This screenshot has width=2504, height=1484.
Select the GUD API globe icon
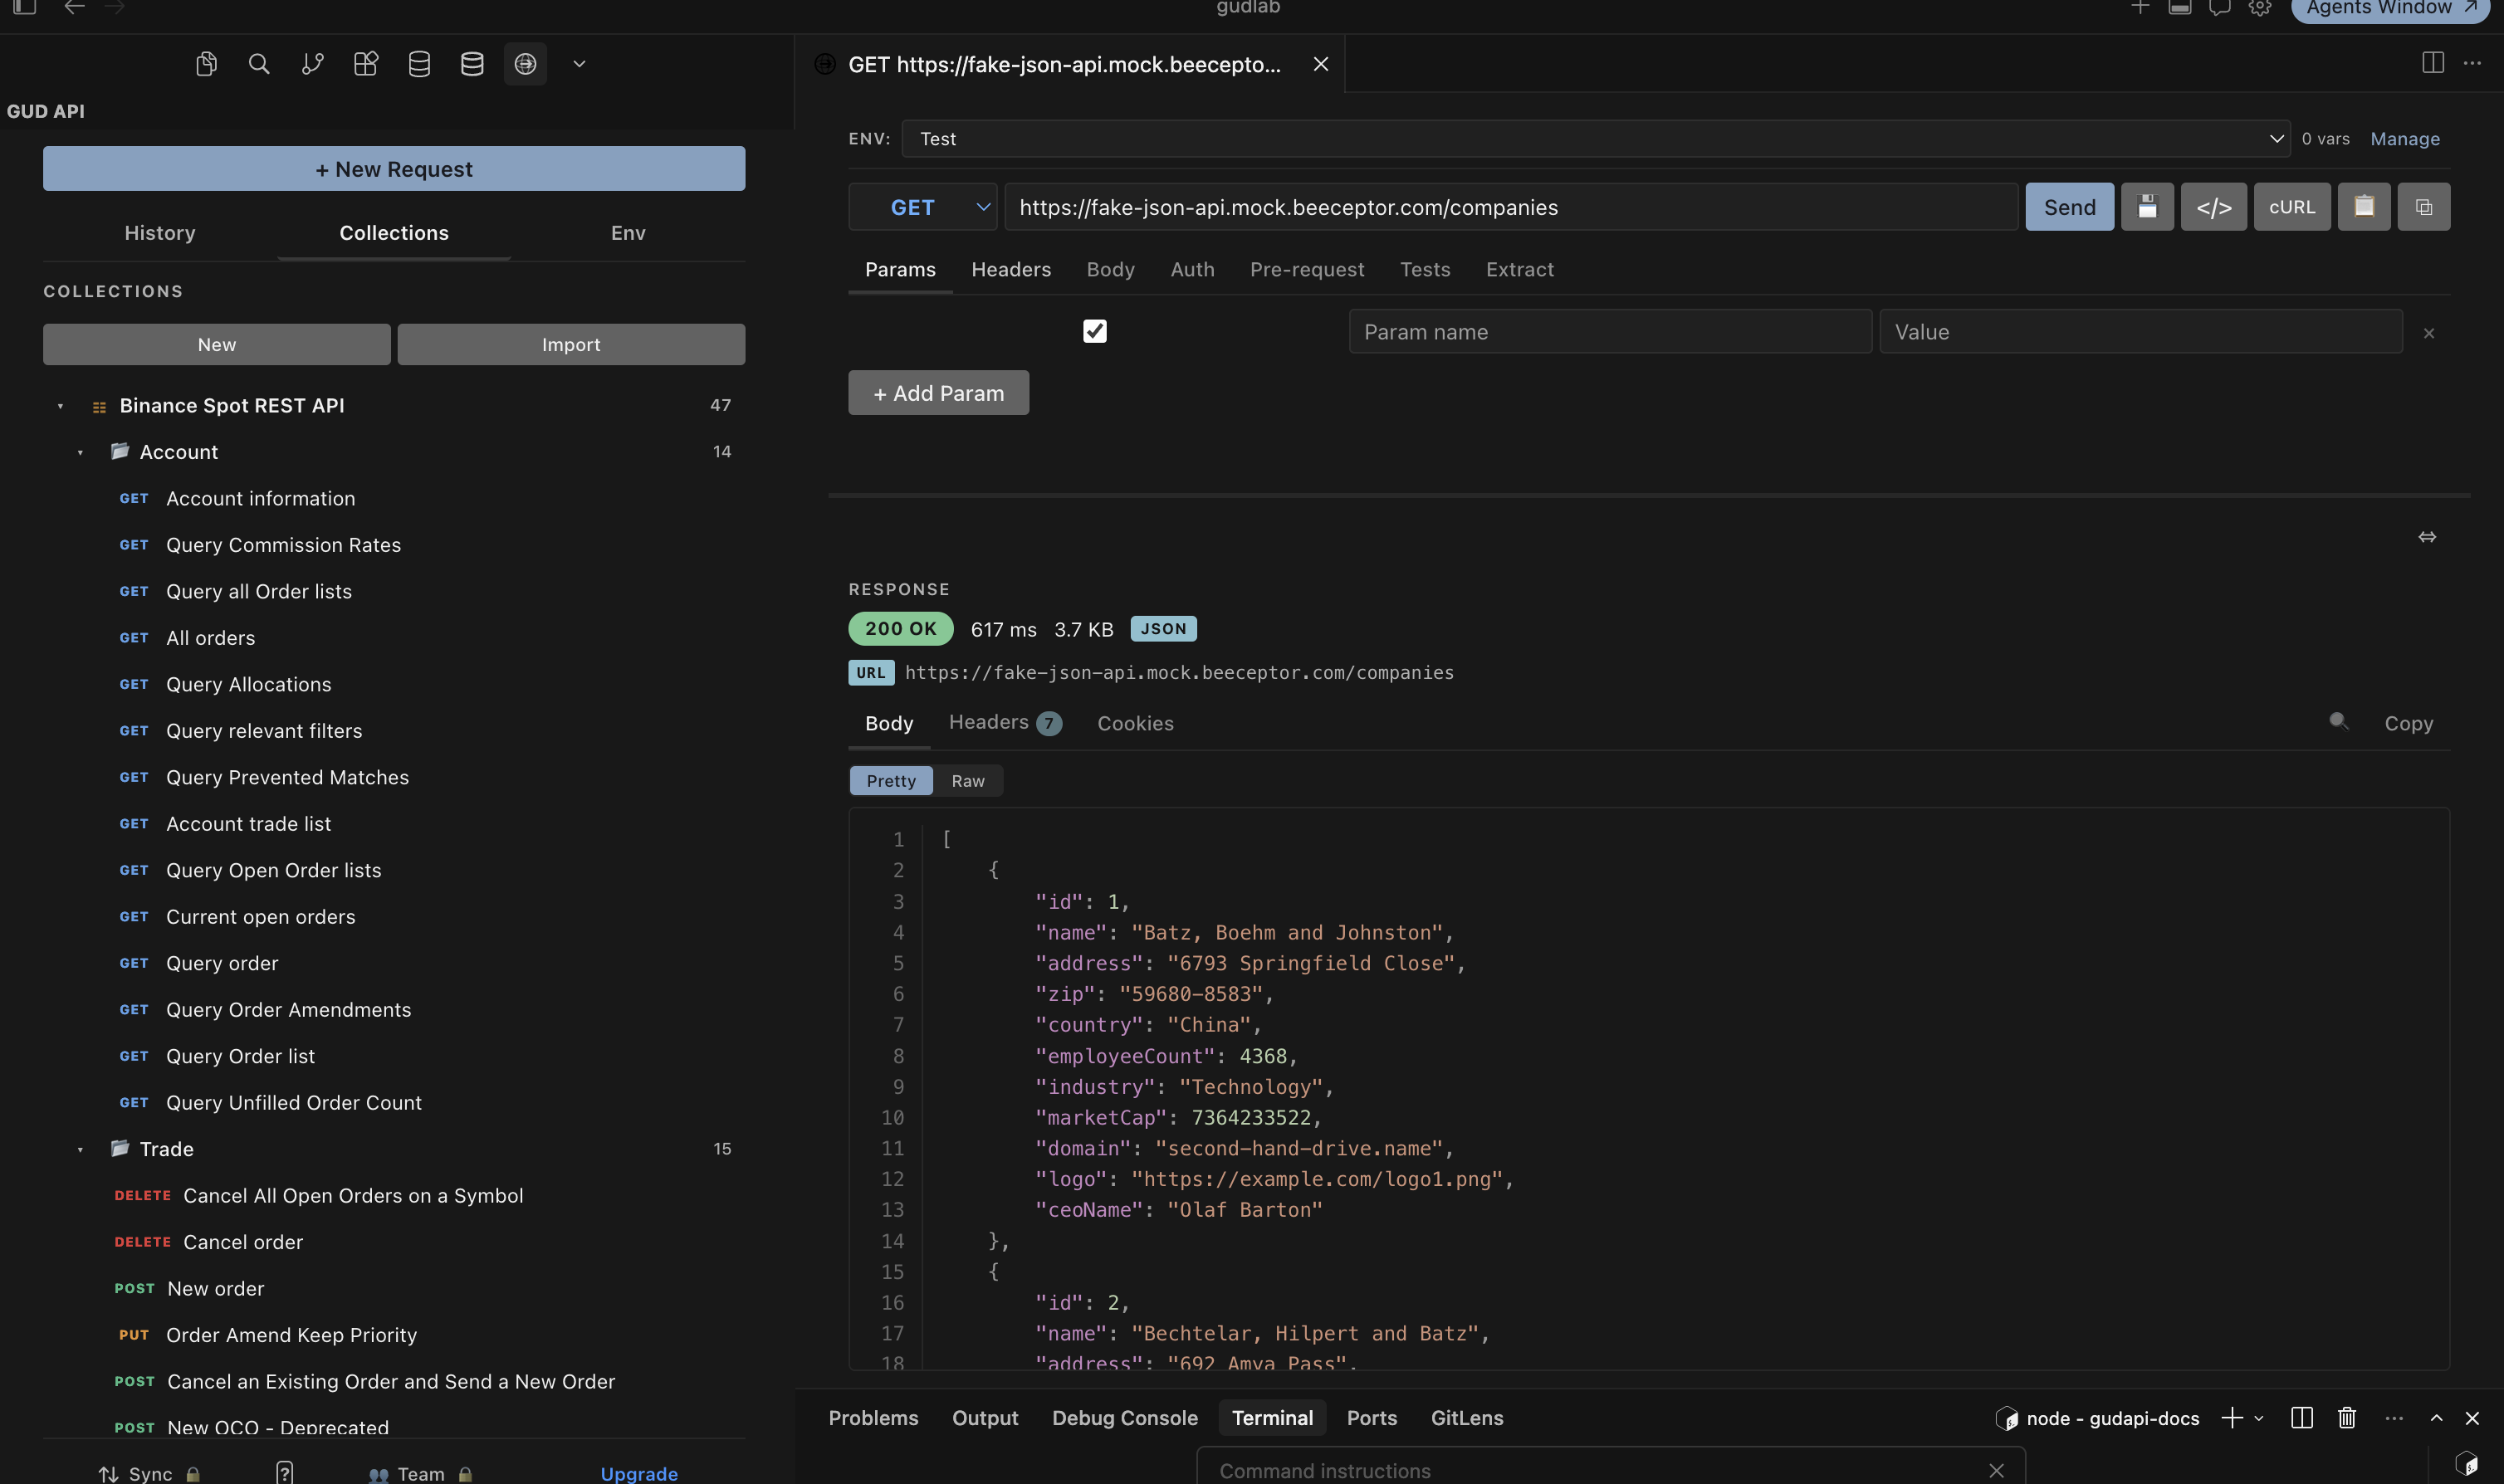(x=525, y=64)
